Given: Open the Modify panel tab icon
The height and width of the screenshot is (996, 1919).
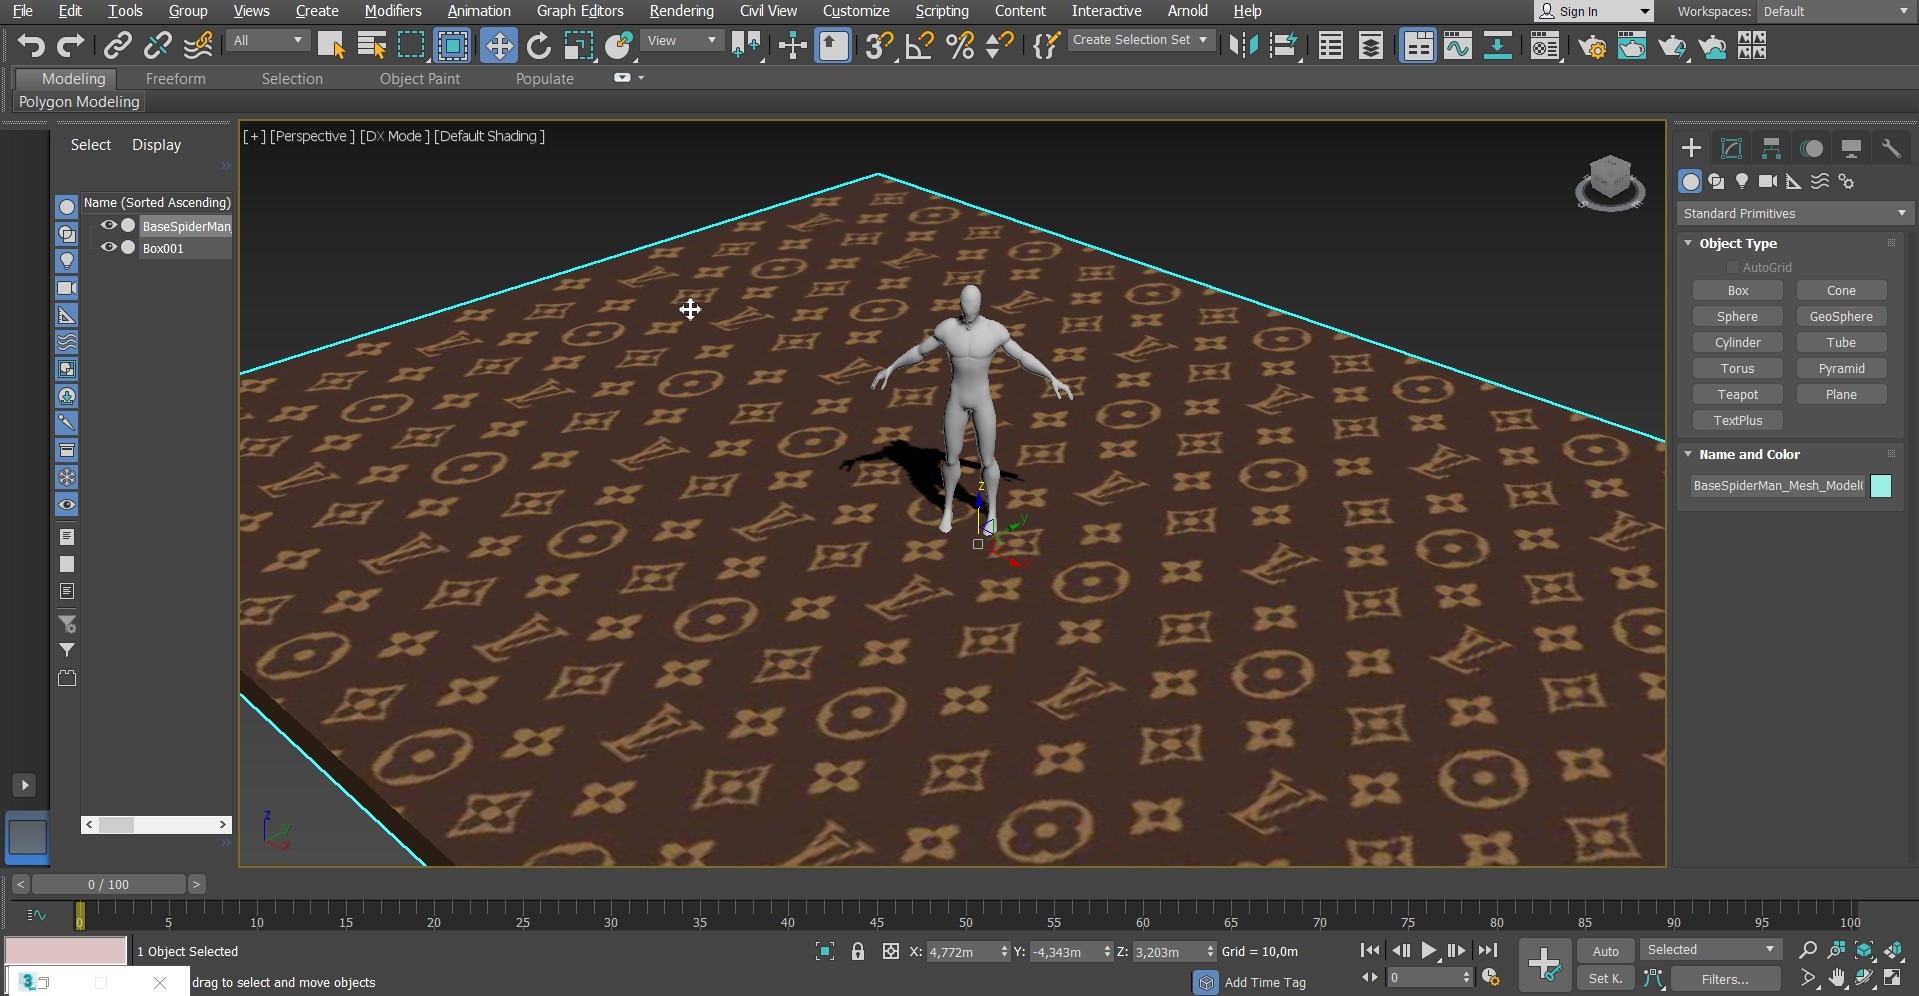Looking at the screenshot, I should coord(1731,148).
